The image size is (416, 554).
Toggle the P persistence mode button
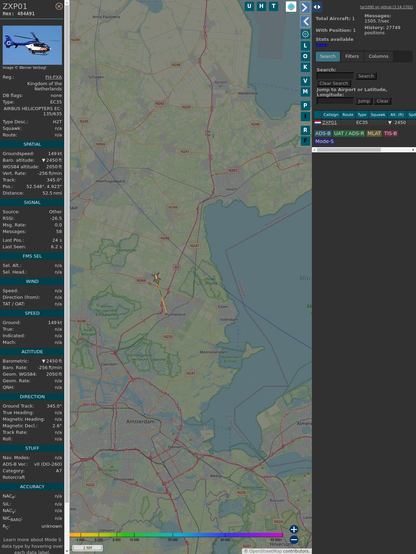click(305, 105)
